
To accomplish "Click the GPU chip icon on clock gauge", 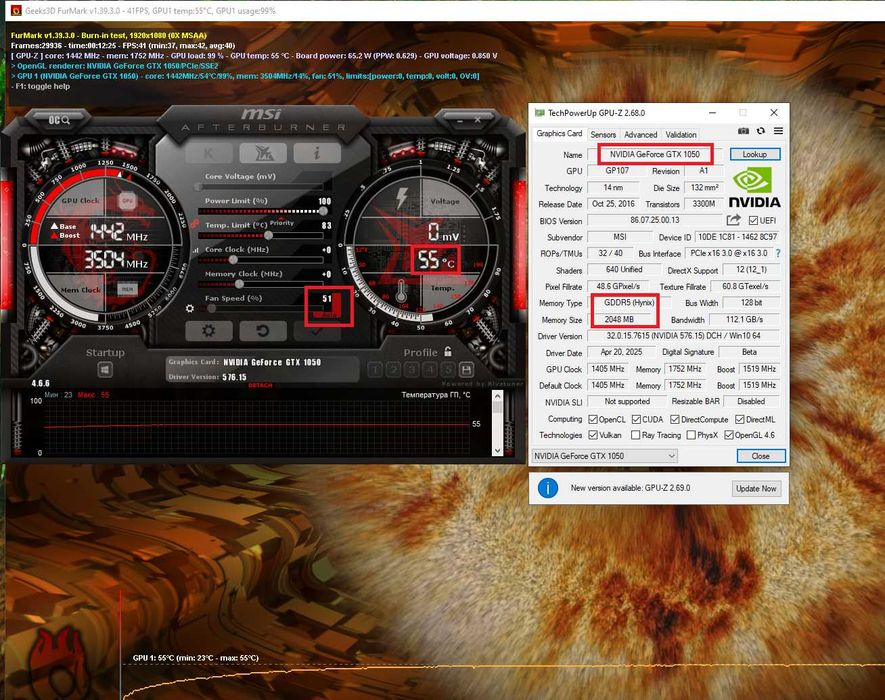I will point(128,200).
